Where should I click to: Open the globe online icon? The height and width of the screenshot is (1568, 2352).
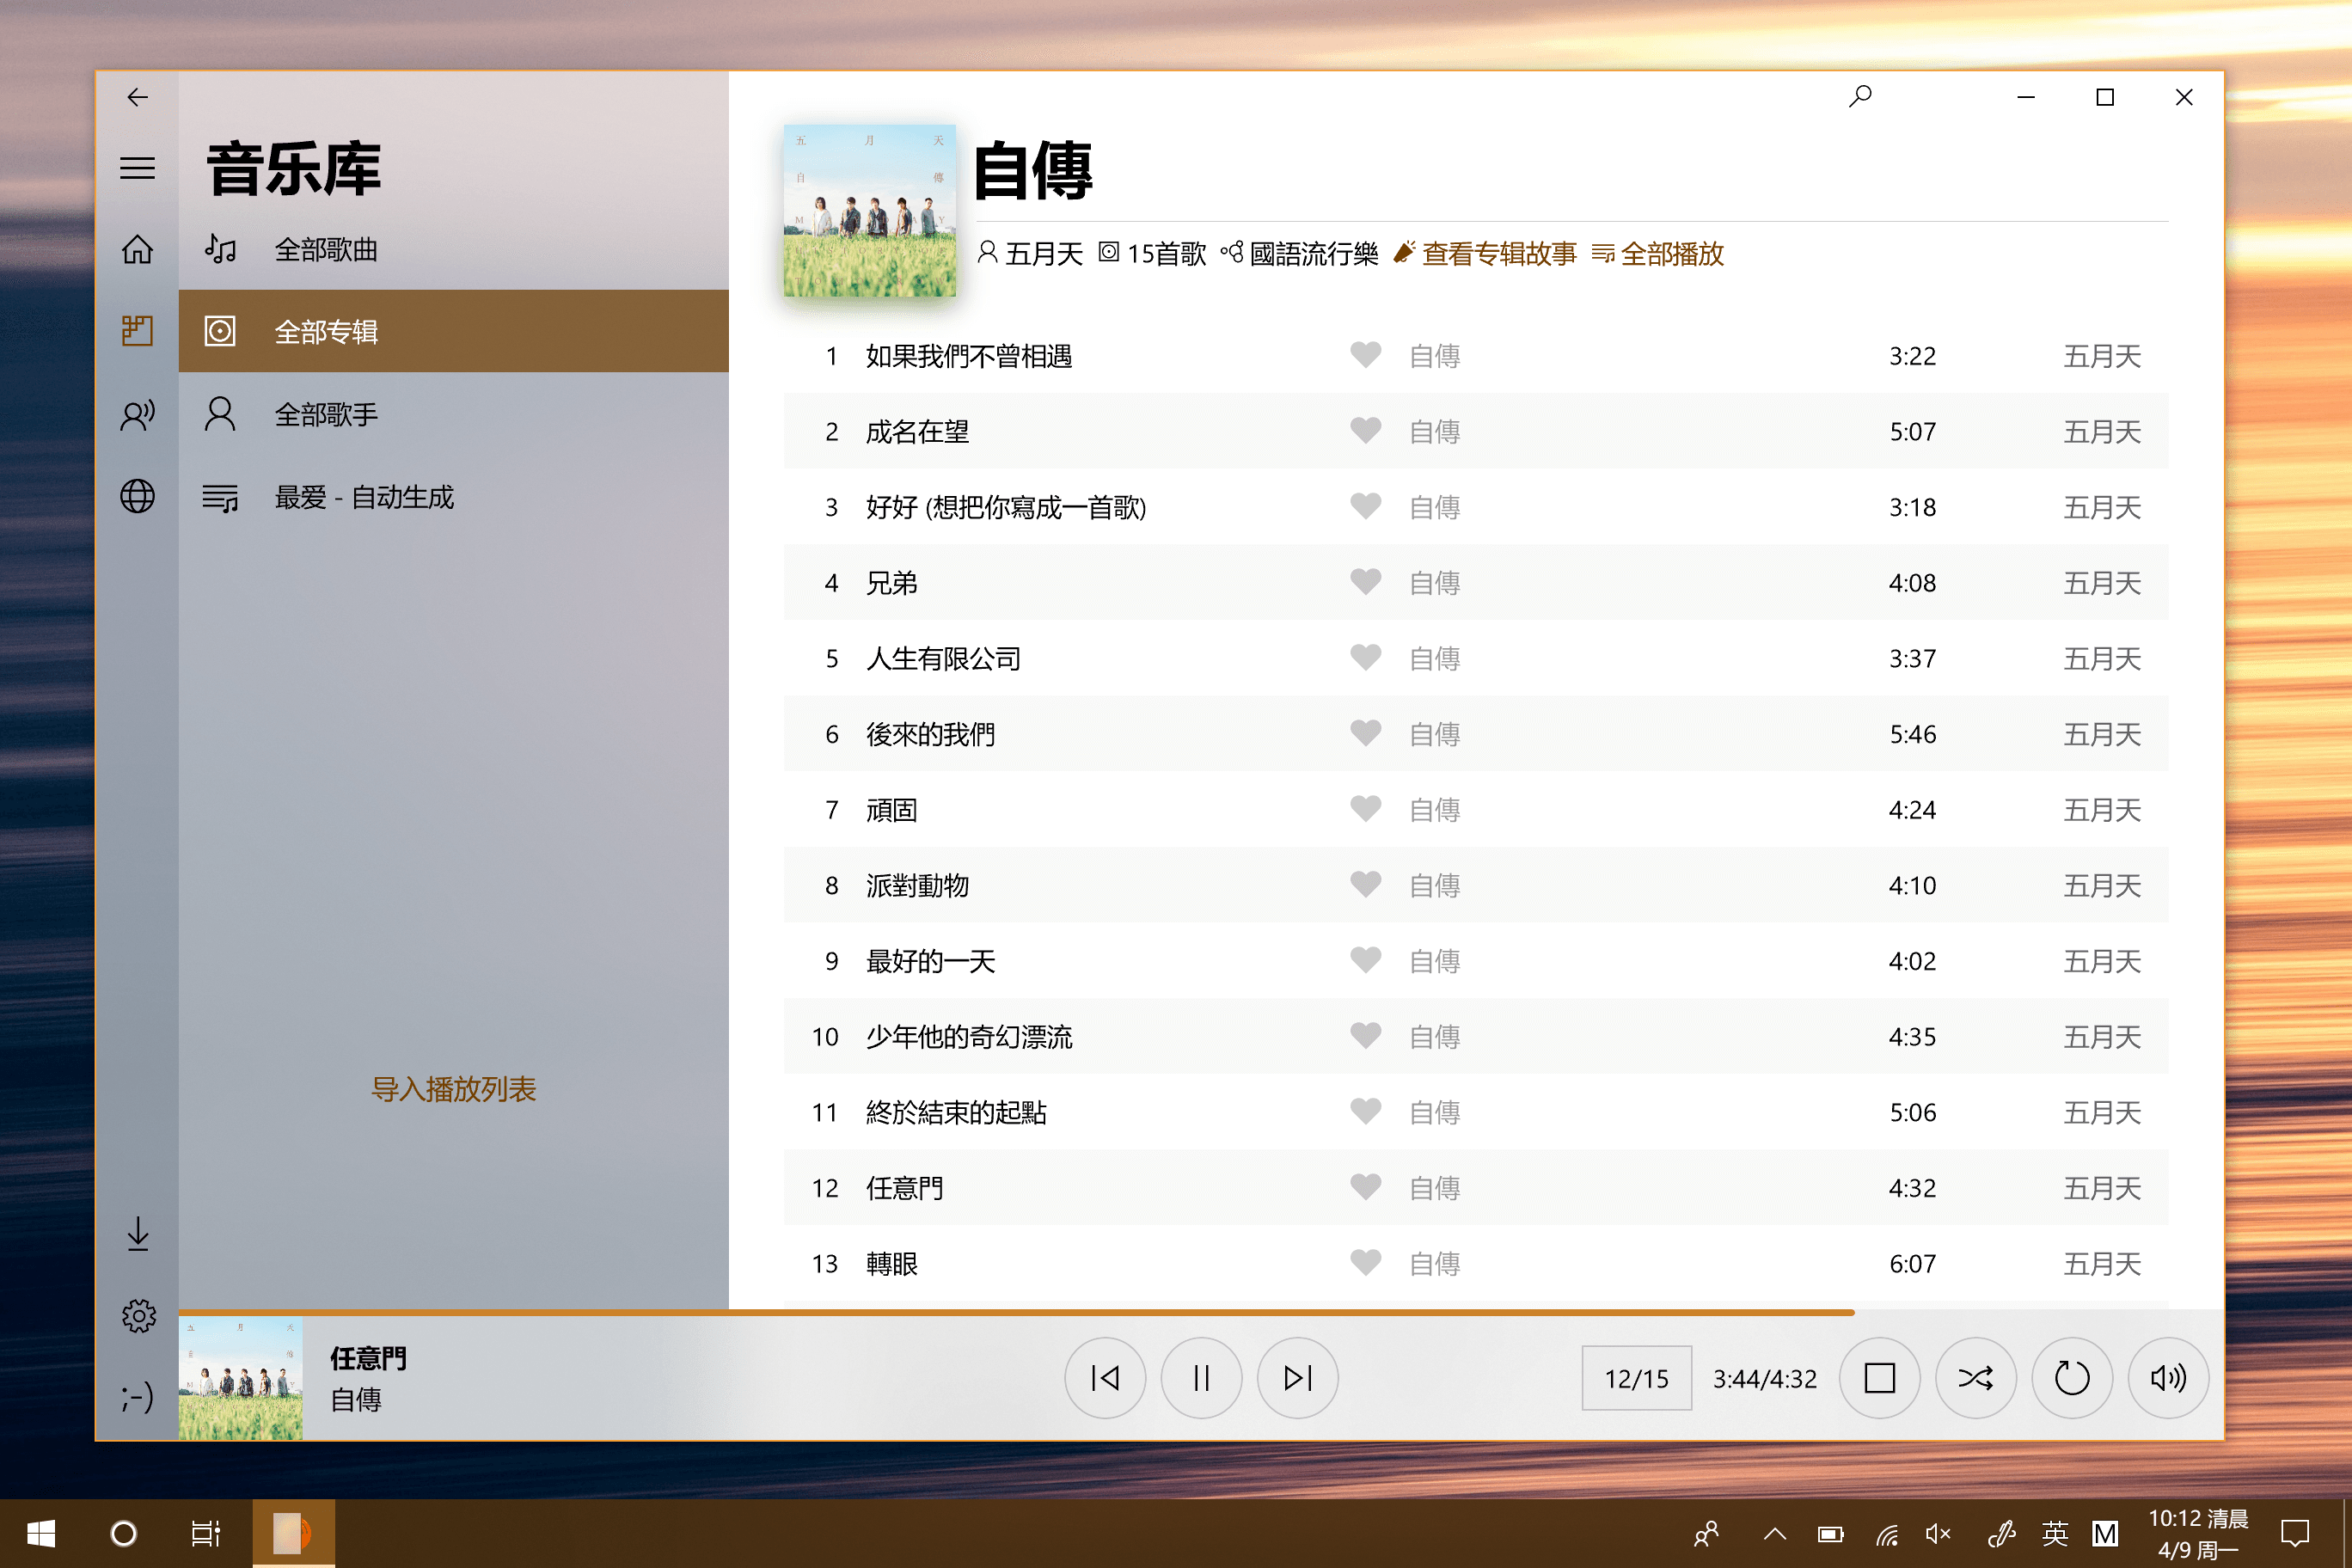tap(138, 496)
